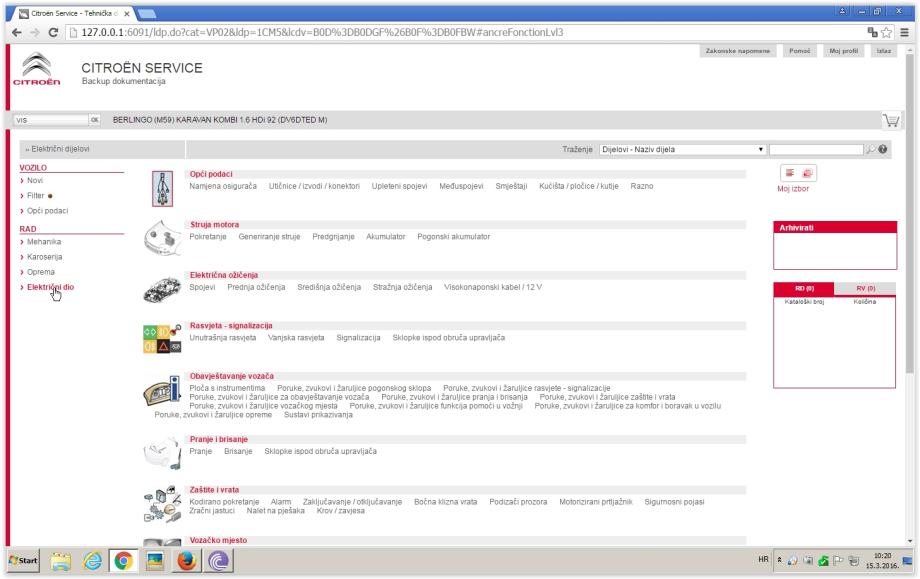The height and width of the screenshot is (579, 920).
Task: Open the Moj profil top menu
Action: pos(842,51)
